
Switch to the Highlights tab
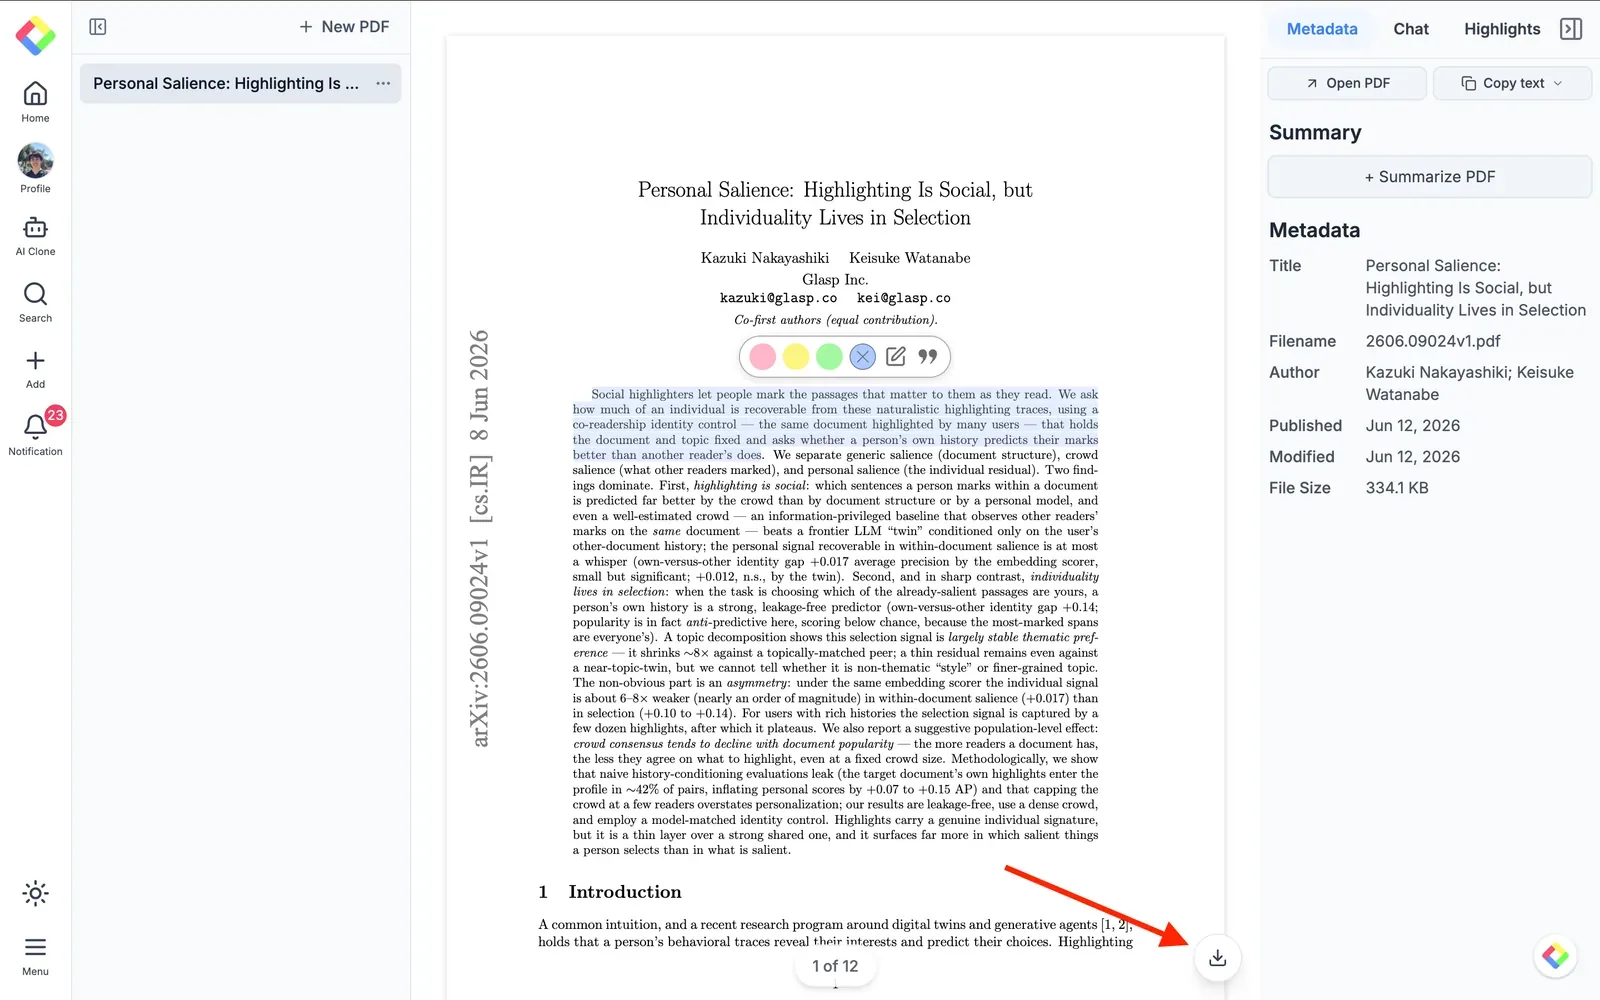(x=1502, y=29)
